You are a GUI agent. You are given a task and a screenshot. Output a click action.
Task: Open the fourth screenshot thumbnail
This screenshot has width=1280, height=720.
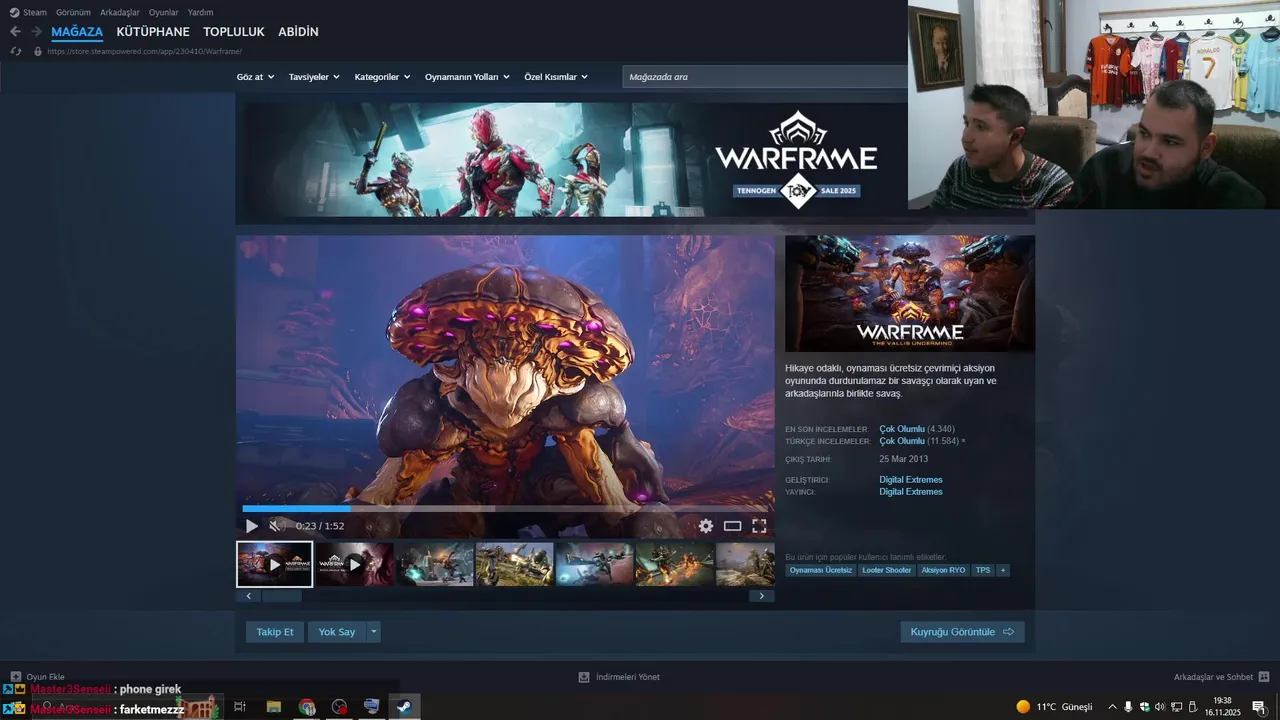point(515,564)
